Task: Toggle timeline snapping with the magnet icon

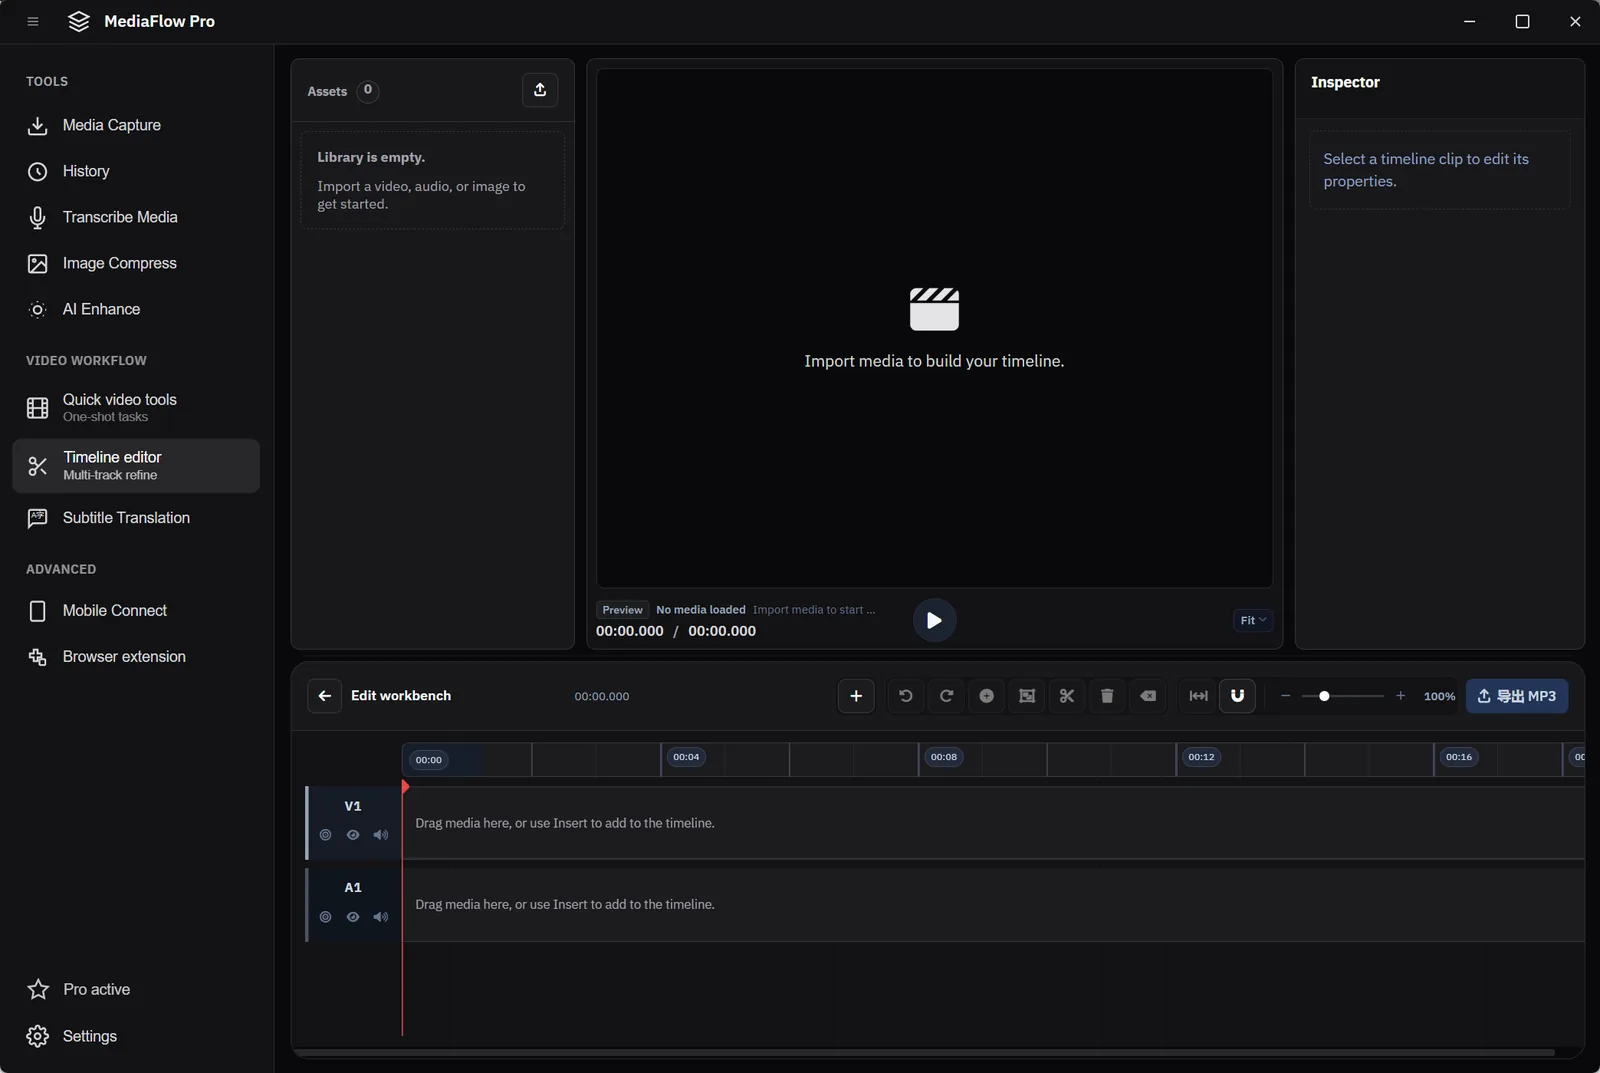Action: click(1238, 696)
